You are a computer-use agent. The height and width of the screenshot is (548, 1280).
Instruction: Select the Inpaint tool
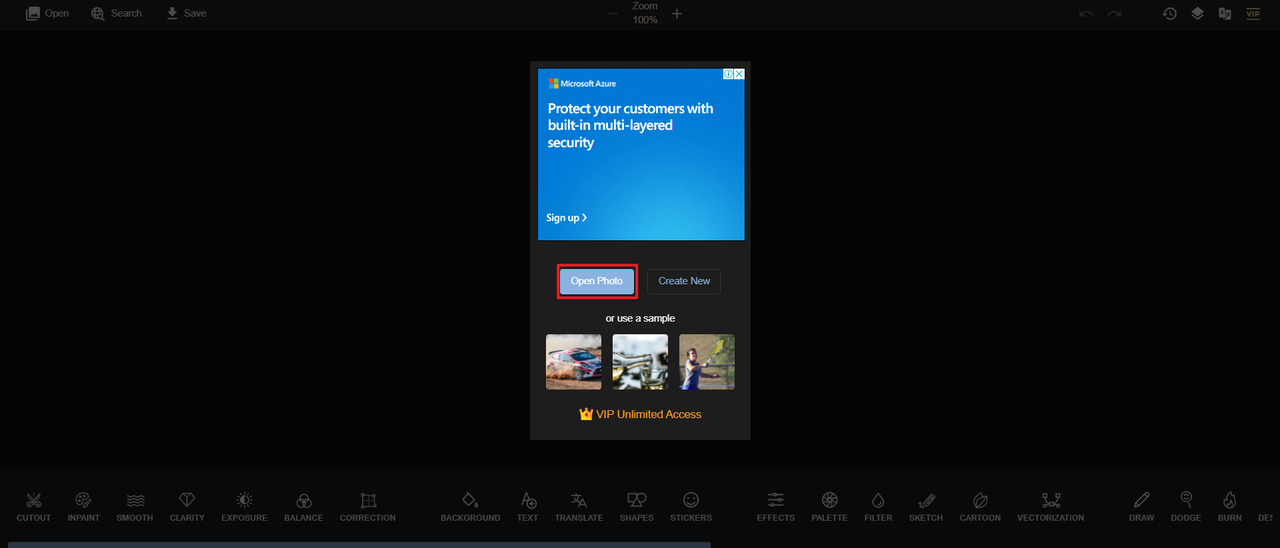(x=83, y=507)
